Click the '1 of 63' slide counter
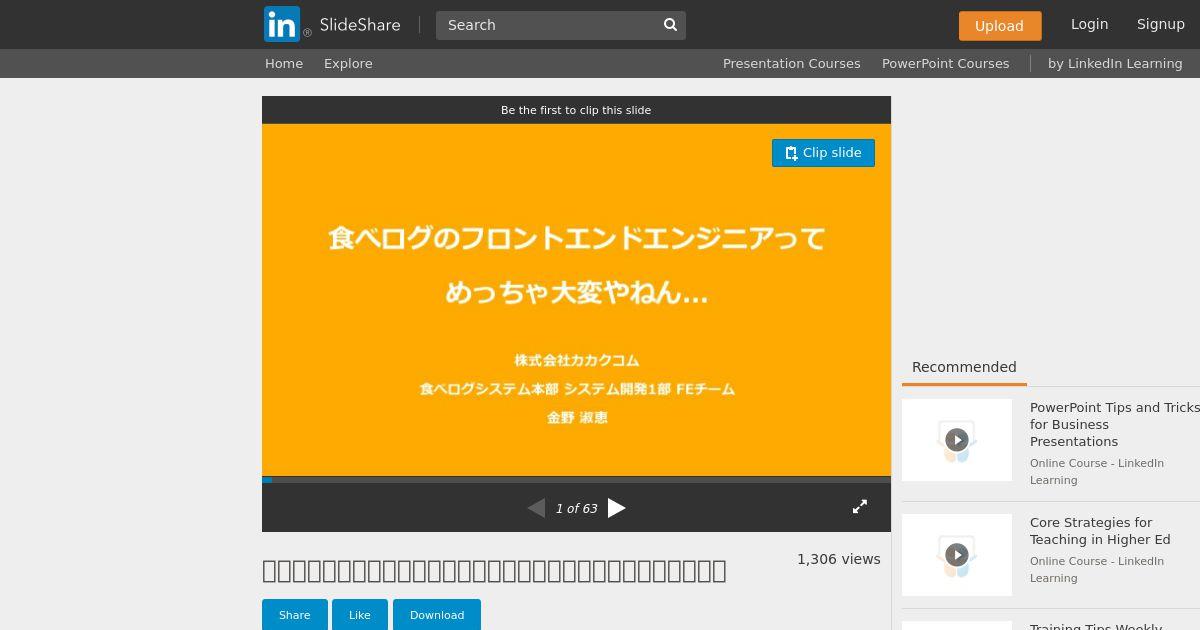The width and height of the screenshot is (1200, 630). pyautogui.click(x=576, y=509)
